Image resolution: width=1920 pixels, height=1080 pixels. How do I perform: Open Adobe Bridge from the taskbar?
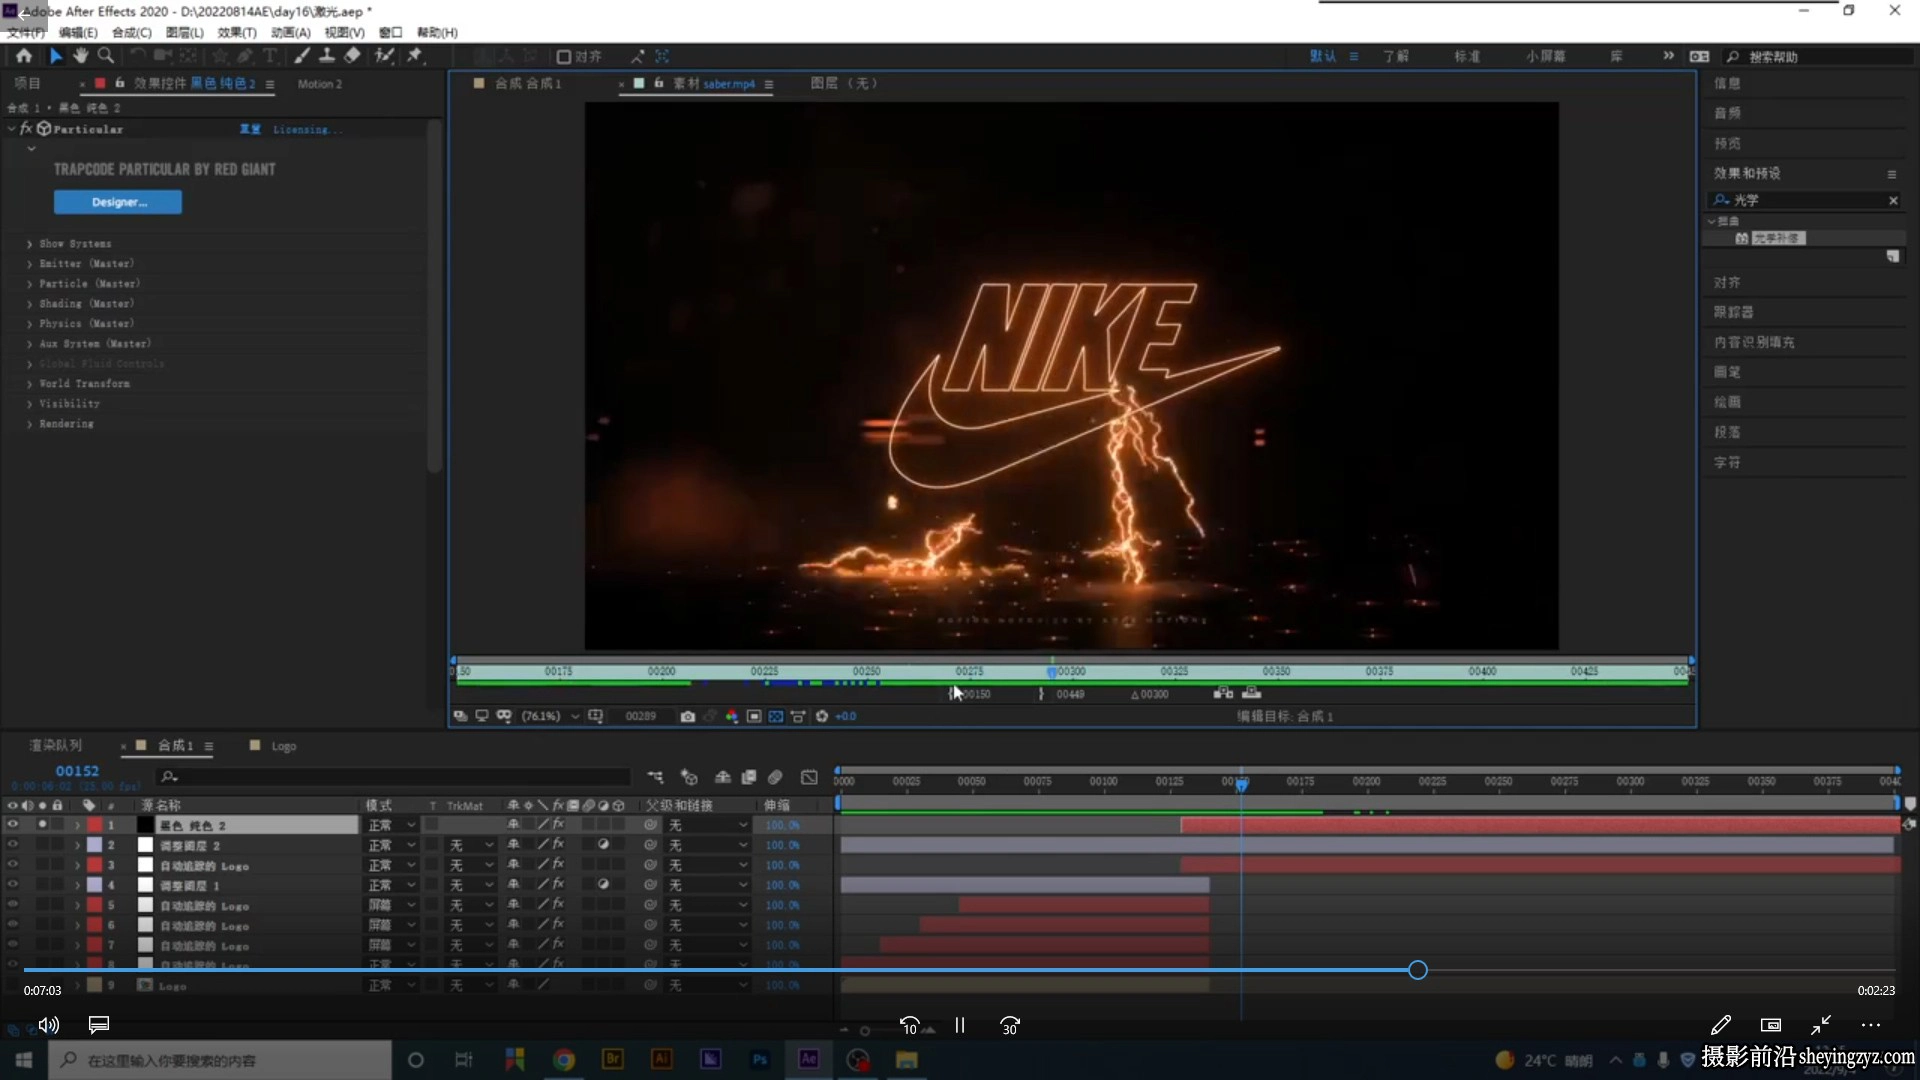[613, 1060]
